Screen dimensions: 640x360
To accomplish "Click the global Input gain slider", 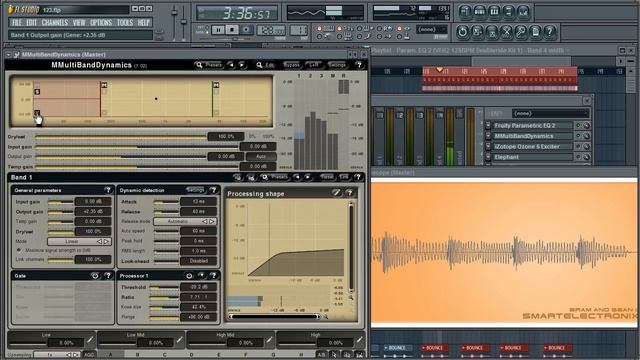I will tap(137, 147).
